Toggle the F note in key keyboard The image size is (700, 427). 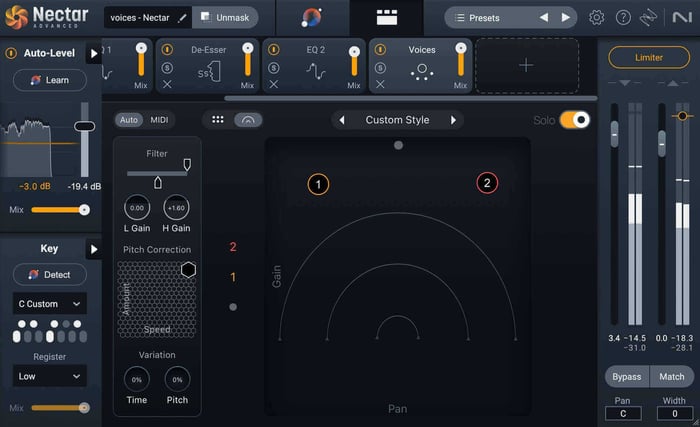coord(50,336)
